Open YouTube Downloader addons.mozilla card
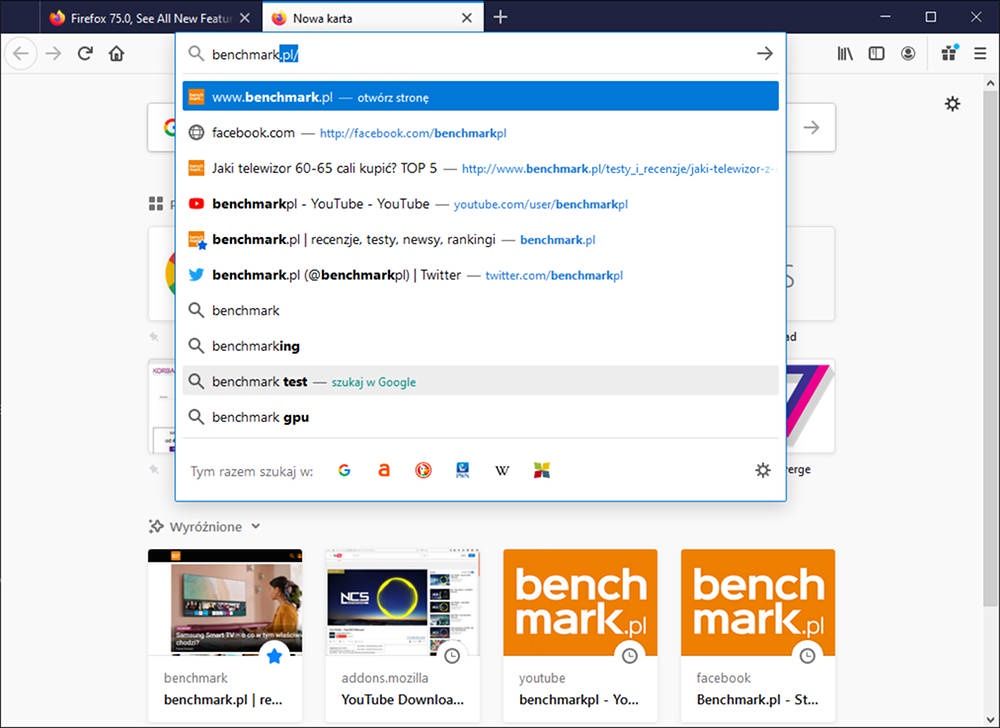The width and height of the screenshot is (1000, 728). tap(402, 635)
